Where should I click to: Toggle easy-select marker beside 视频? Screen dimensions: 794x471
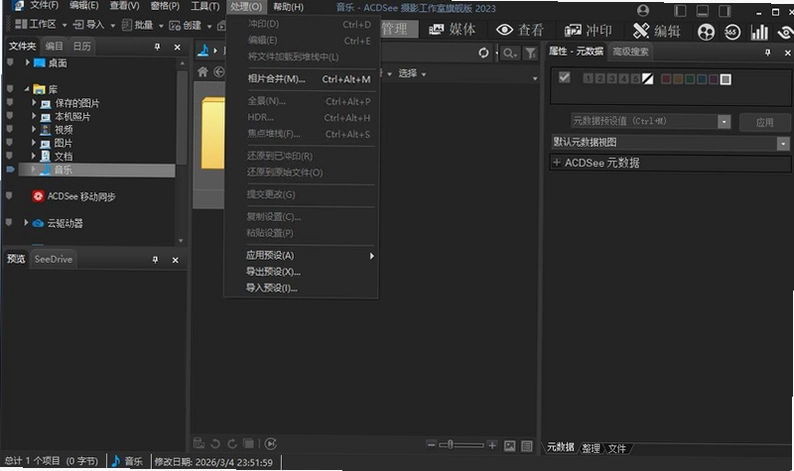point(10,129)
